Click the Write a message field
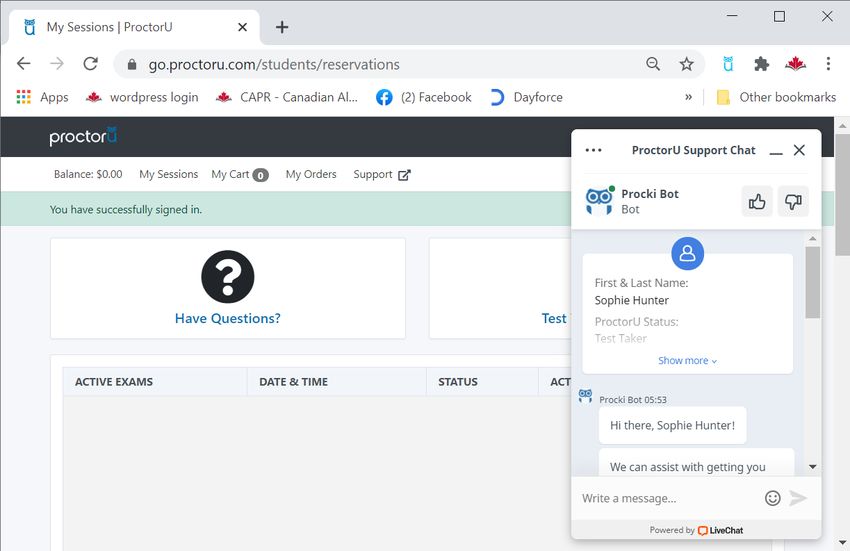 point(667,498)
